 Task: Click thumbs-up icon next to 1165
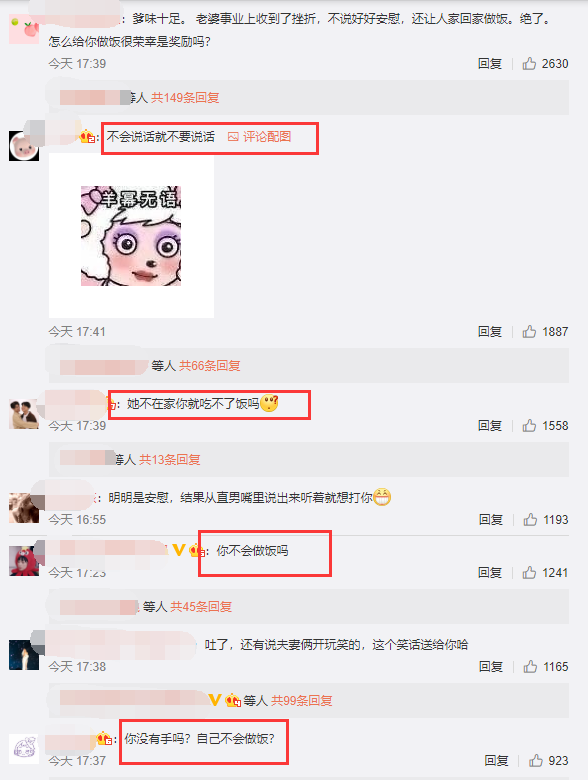tap(530, 666)
